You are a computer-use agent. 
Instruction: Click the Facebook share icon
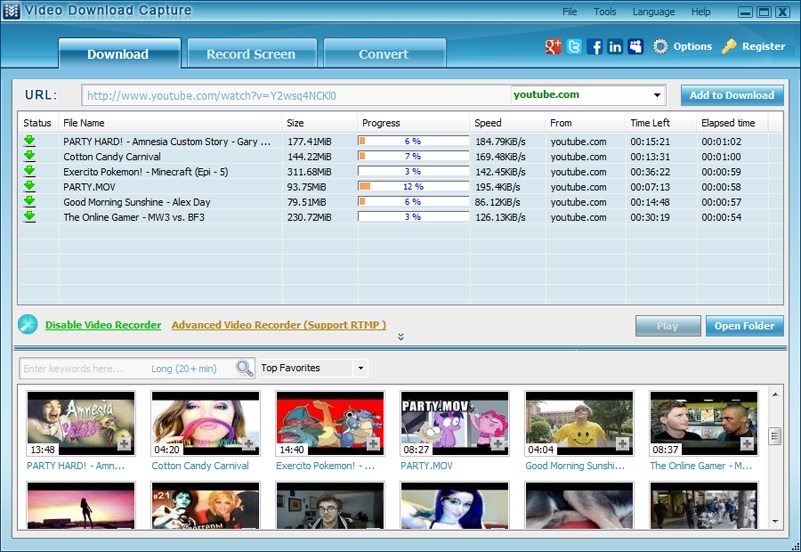tap(594, 46)
